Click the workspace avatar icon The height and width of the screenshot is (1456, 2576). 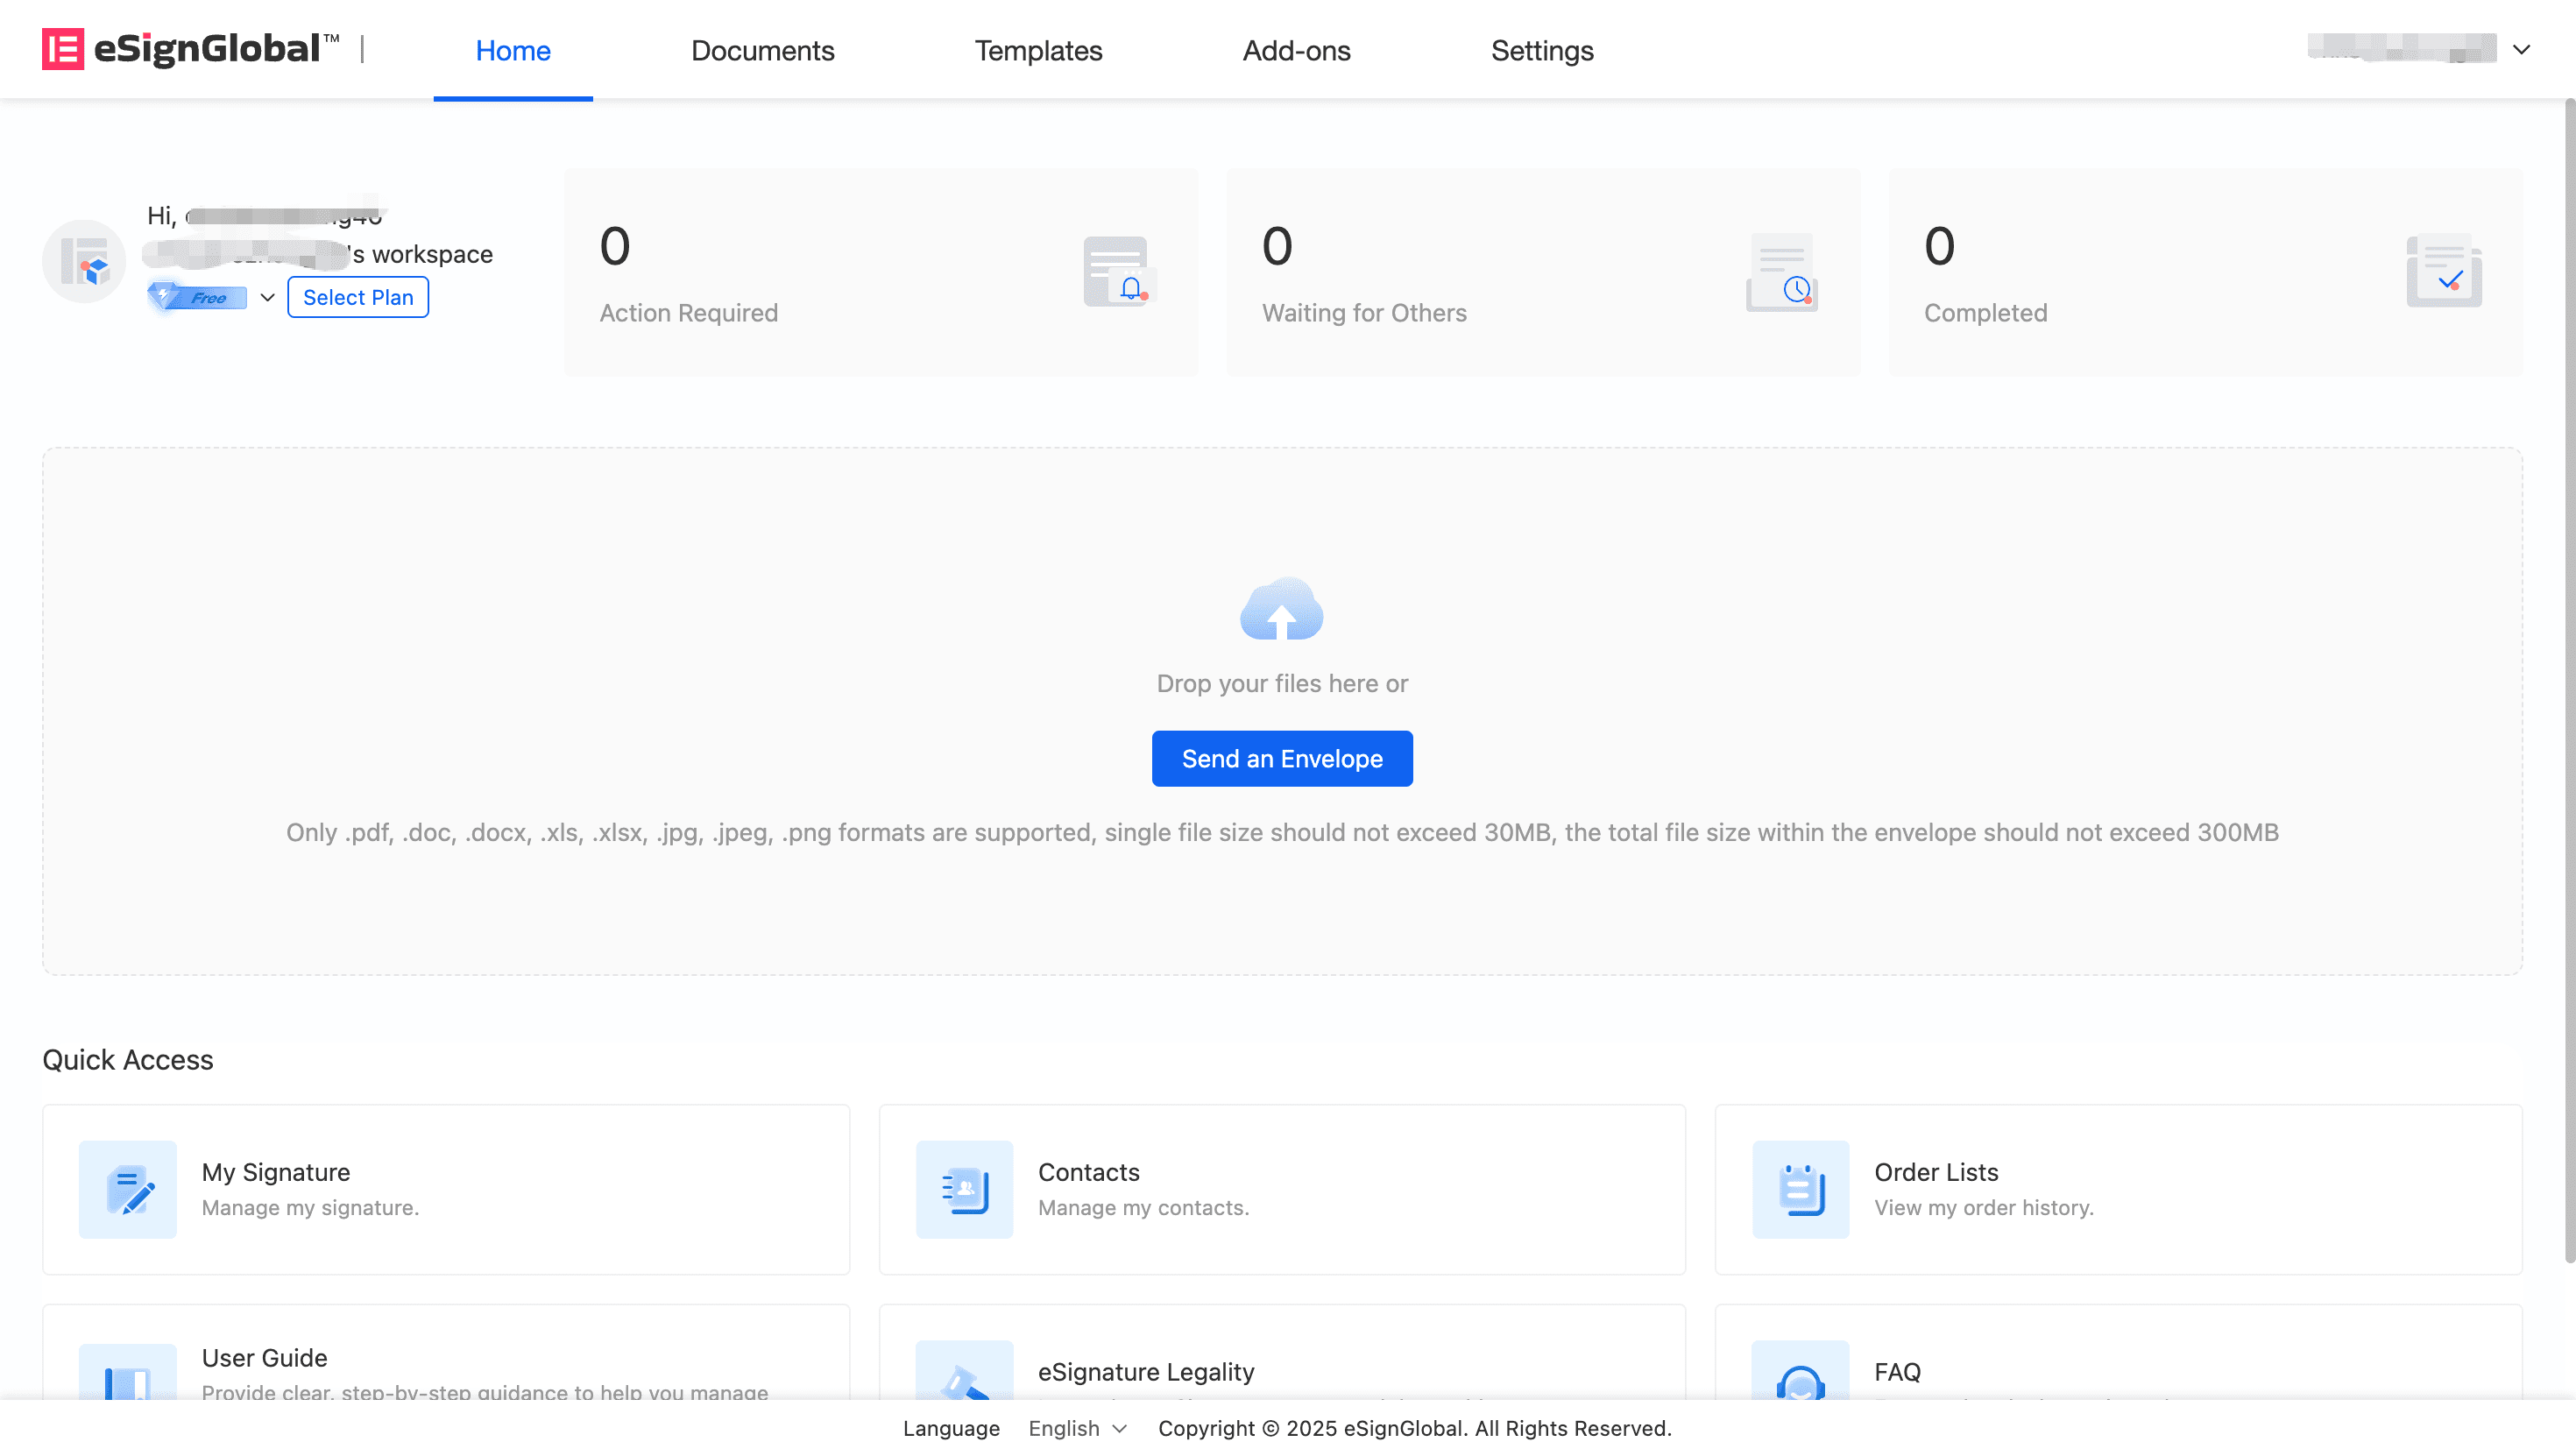click(x=84, y=261)
